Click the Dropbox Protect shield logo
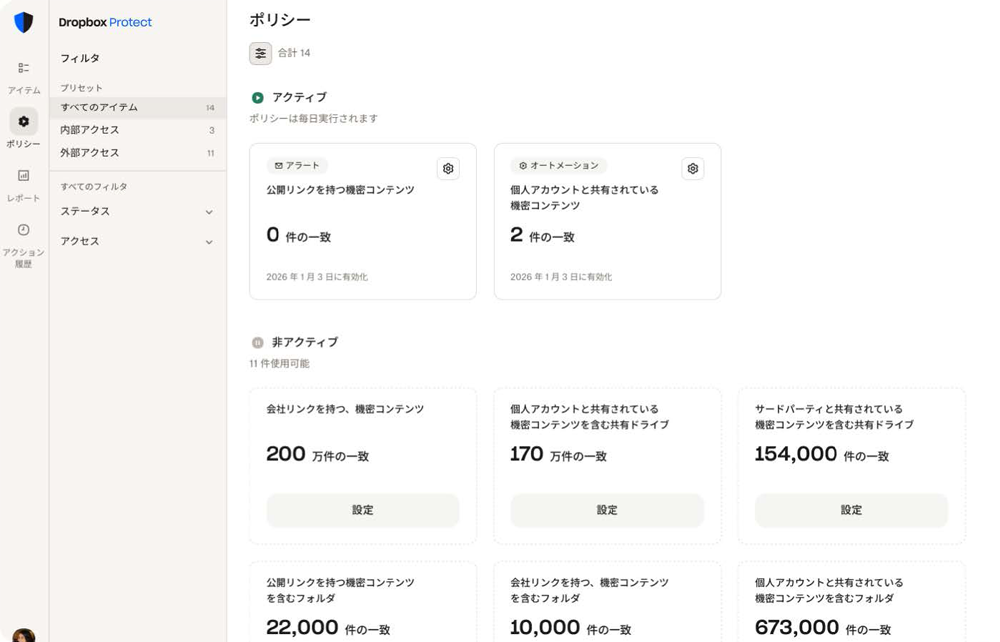Viewport: 1000px width, 642px height. (24, 22)
